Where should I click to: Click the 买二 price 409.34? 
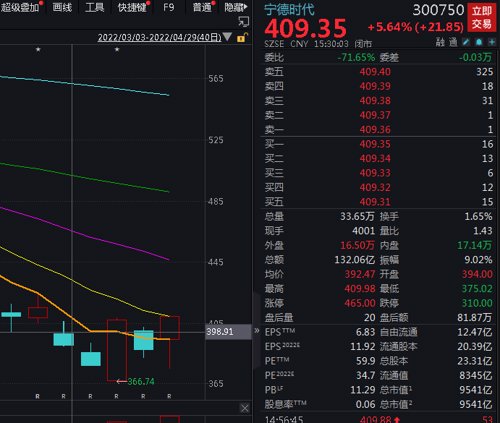[x=375, y=158]
